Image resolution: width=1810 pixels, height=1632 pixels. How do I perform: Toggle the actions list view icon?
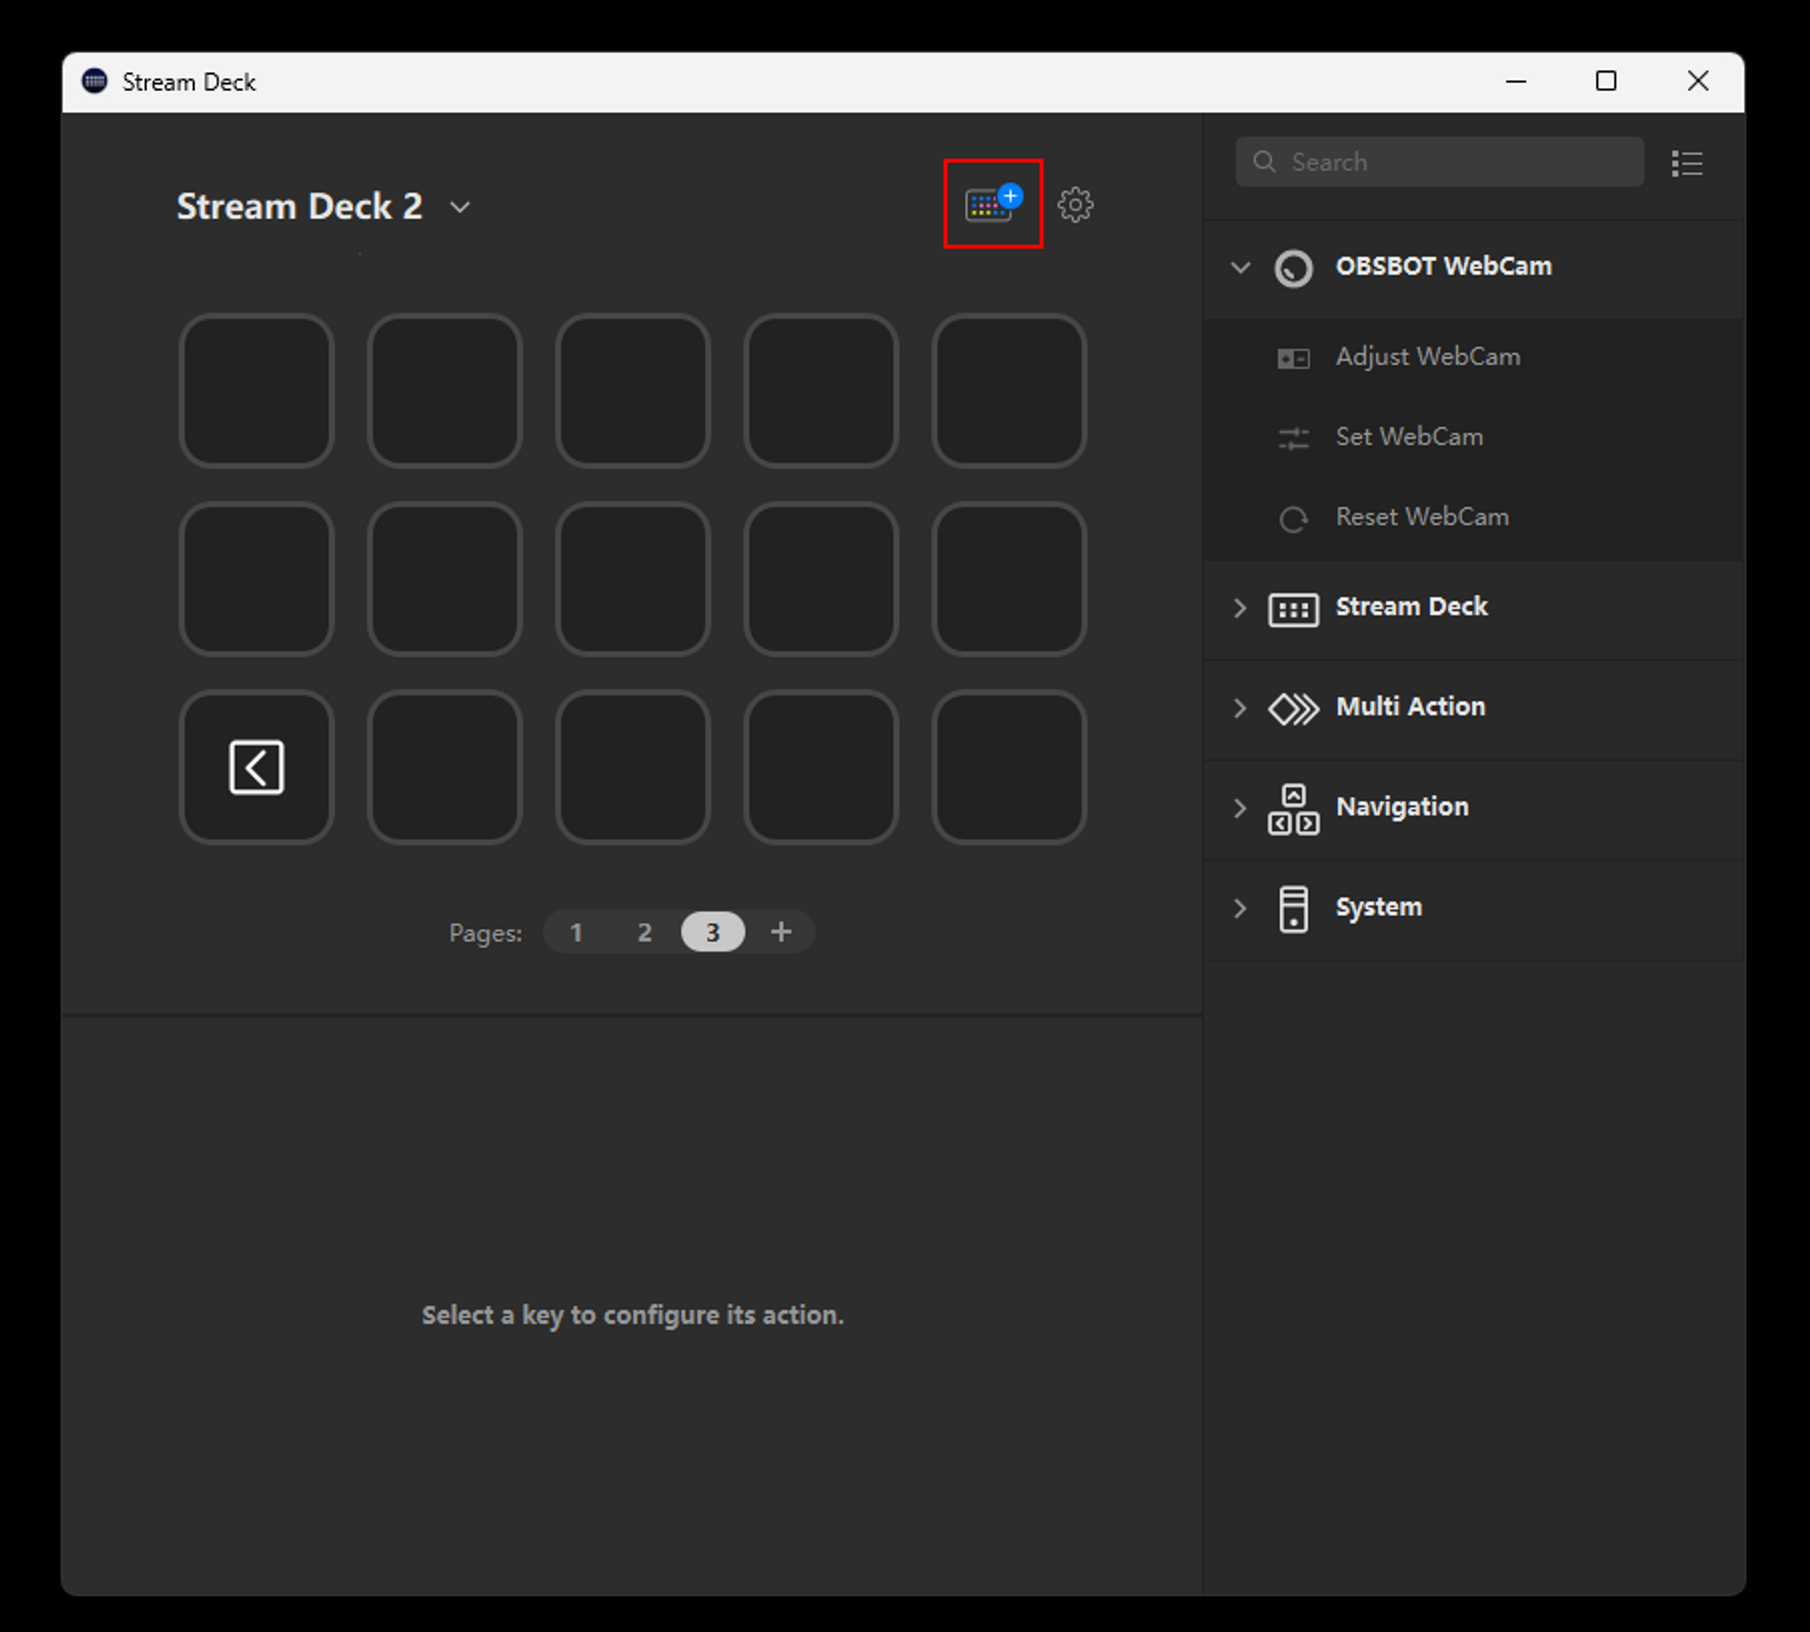(1687, 163)
